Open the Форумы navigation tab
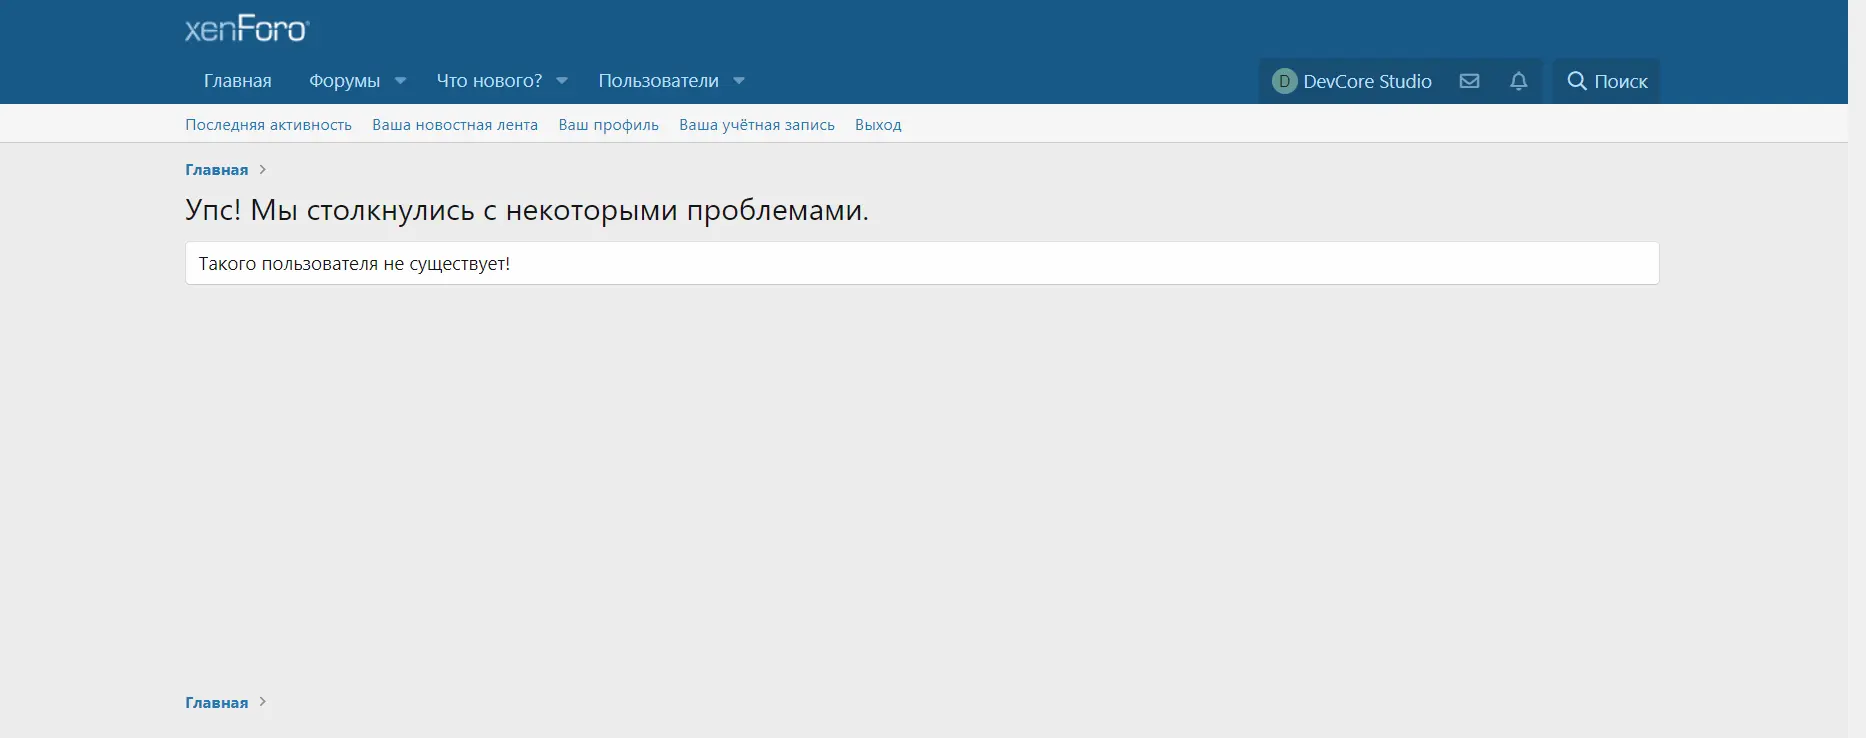 (x=344, y=81)
